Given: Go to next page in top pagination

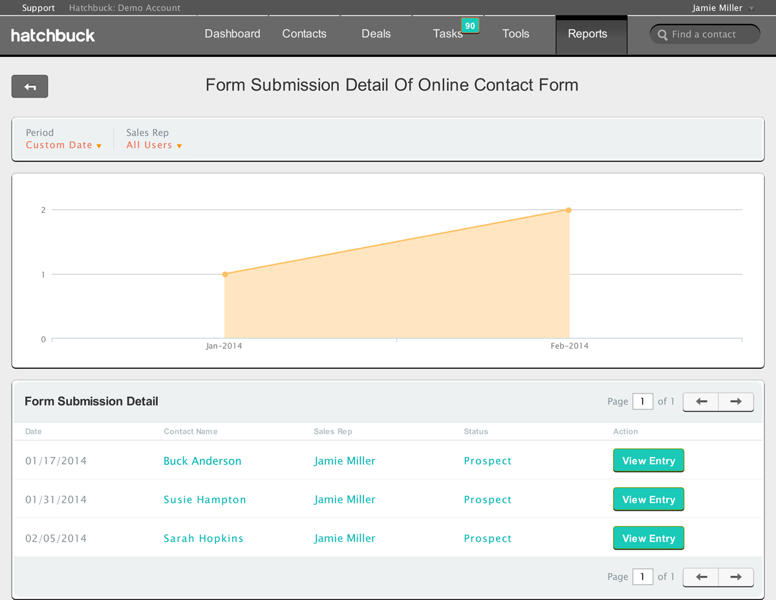Looking at the screenshot, I should [x=736, y=402].
